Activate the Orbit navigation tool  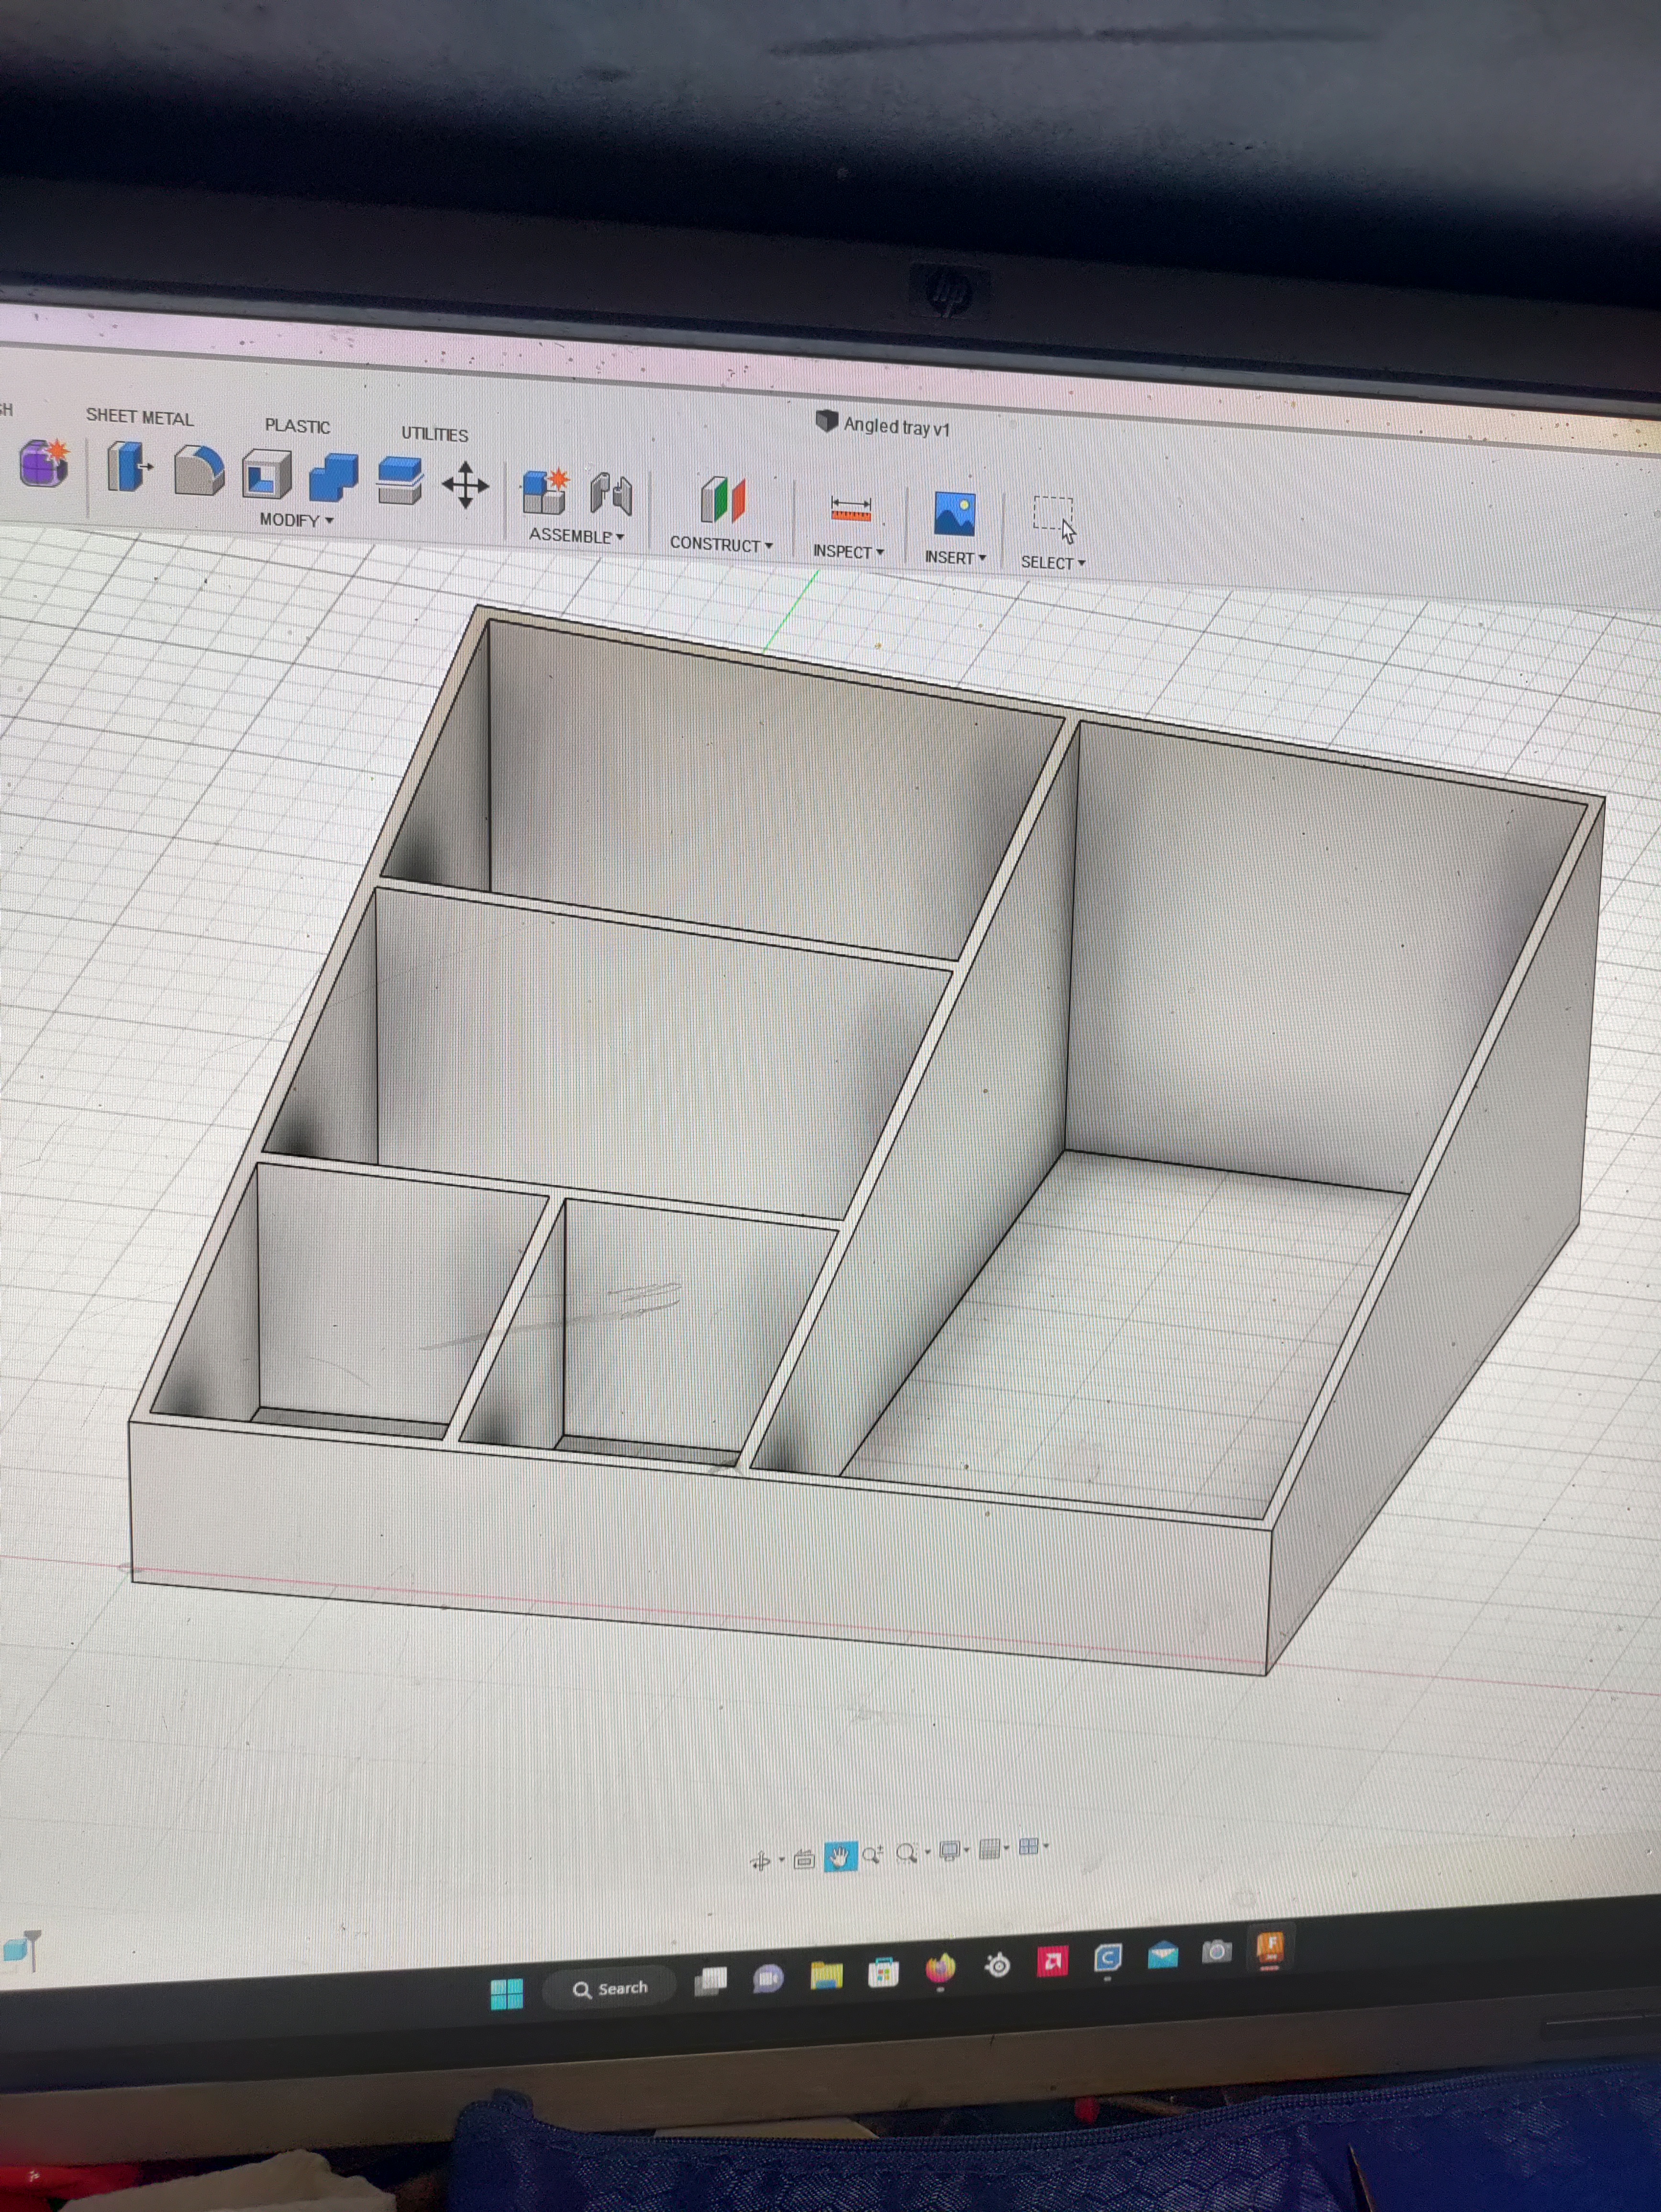[760, 1862]
